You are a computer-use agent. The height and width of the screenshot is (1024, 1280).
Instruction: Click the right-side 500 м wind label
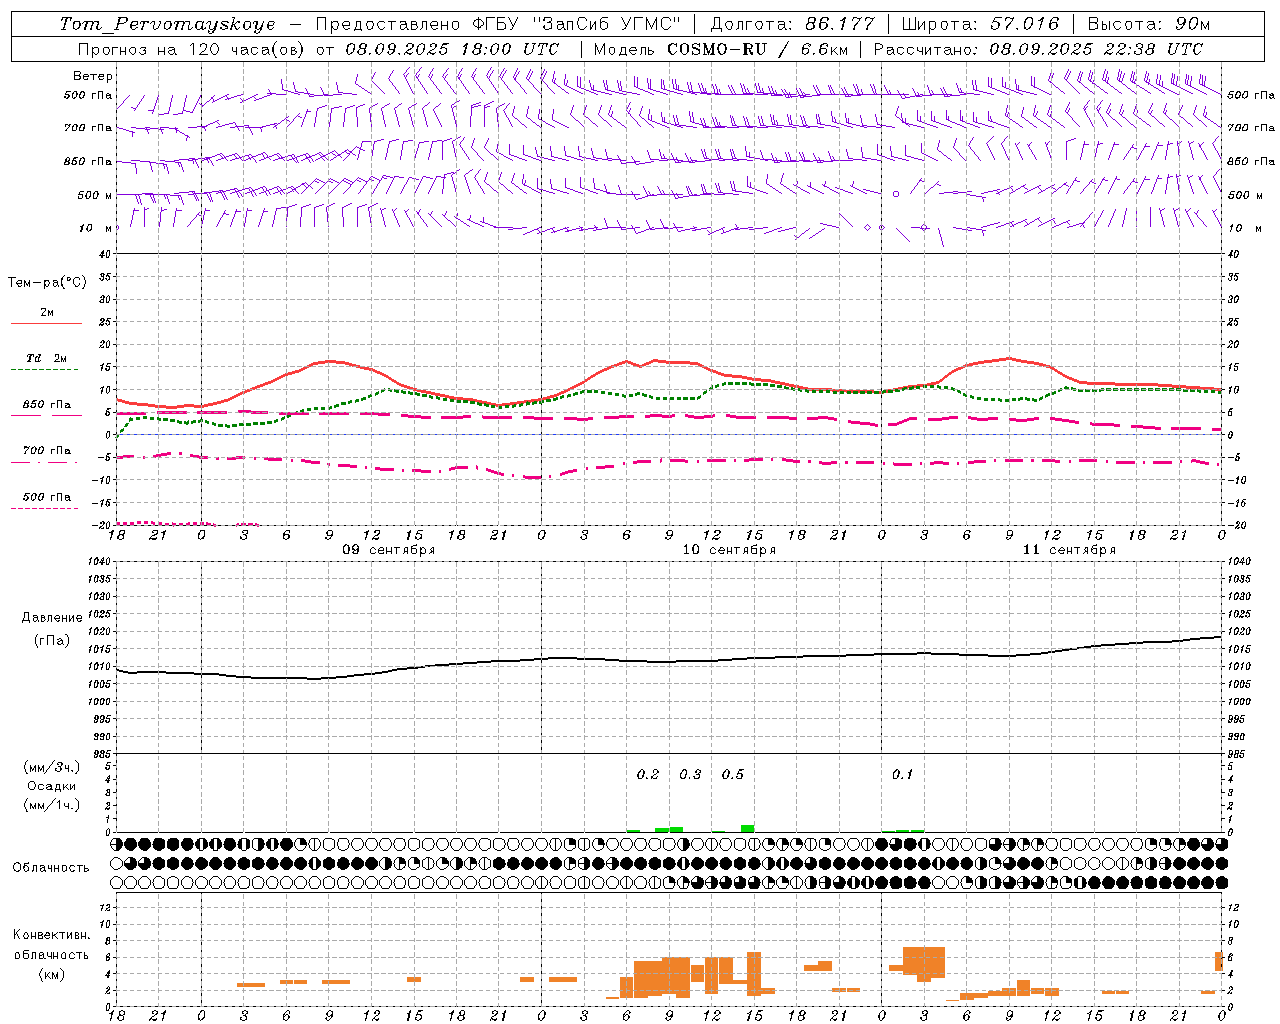1246,195
